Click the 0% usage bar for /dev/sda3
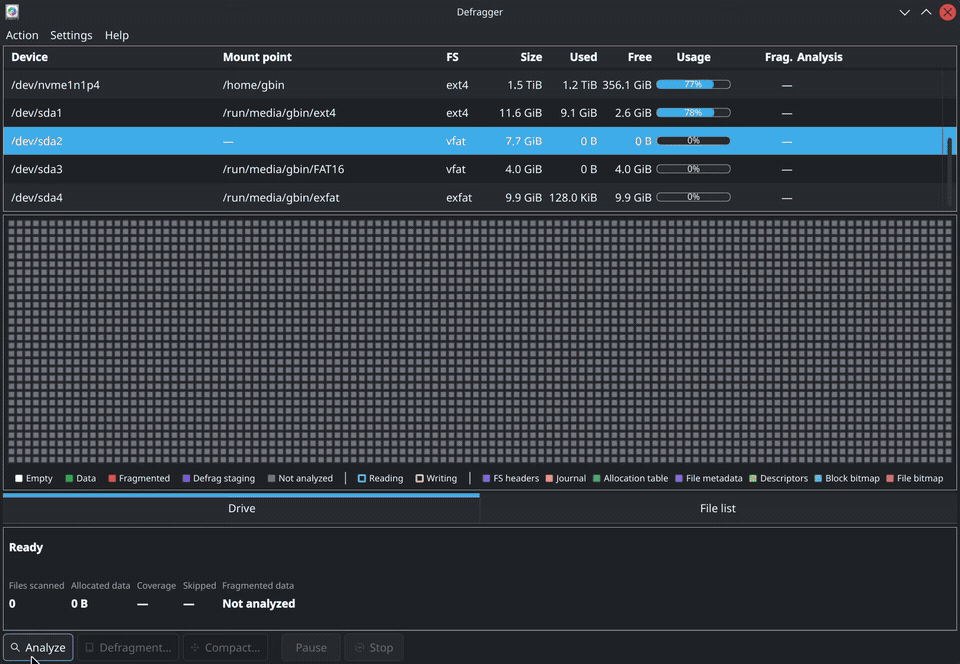 tap(693, 169)
